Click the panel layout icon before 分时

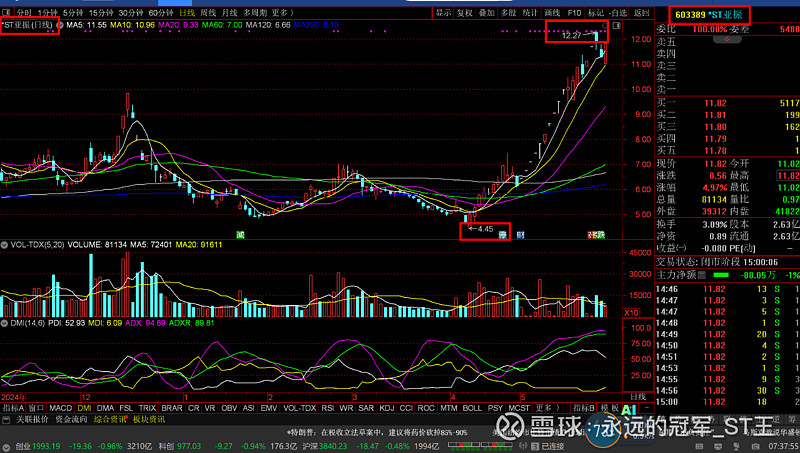click(6, 13)
